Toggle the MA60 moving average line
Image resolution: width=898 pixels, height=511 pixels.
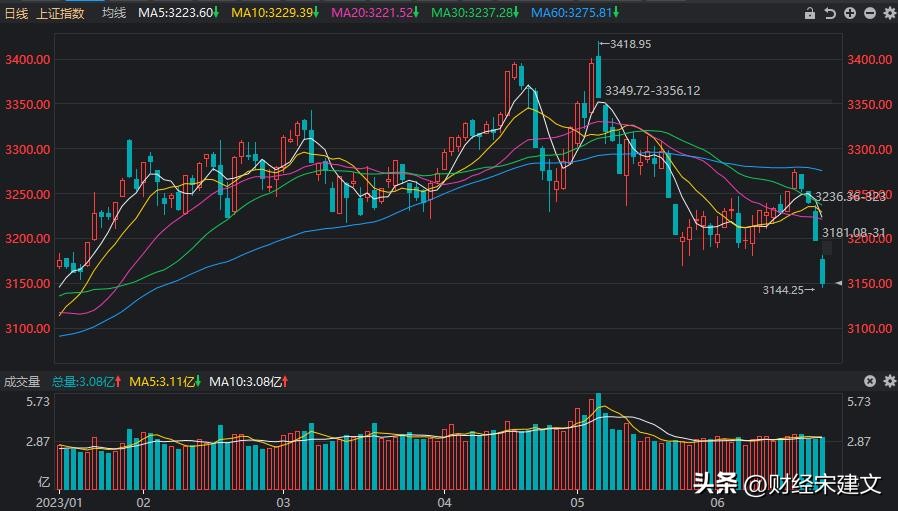[574, 13]
